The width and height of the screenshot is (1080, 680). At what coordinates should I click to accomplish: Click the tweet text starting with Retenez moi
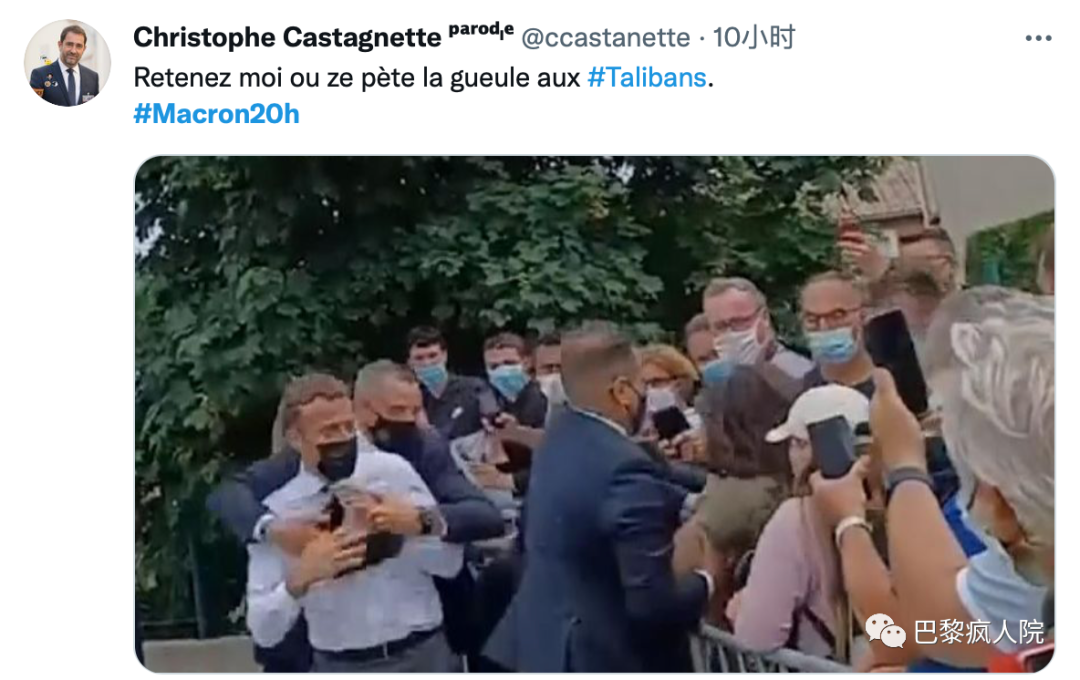click(424, 77)
